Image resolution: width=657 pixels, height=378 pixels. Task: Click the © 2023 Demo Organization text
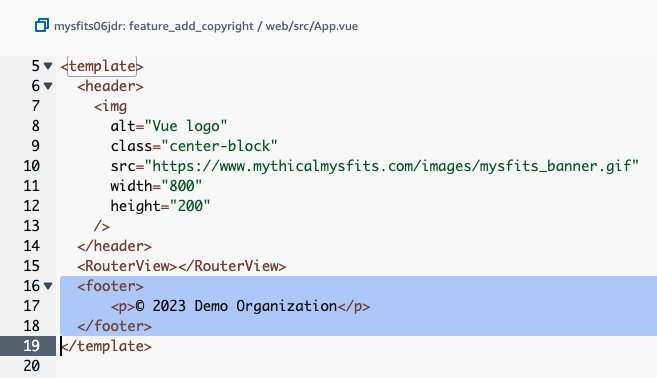point(236,306)
